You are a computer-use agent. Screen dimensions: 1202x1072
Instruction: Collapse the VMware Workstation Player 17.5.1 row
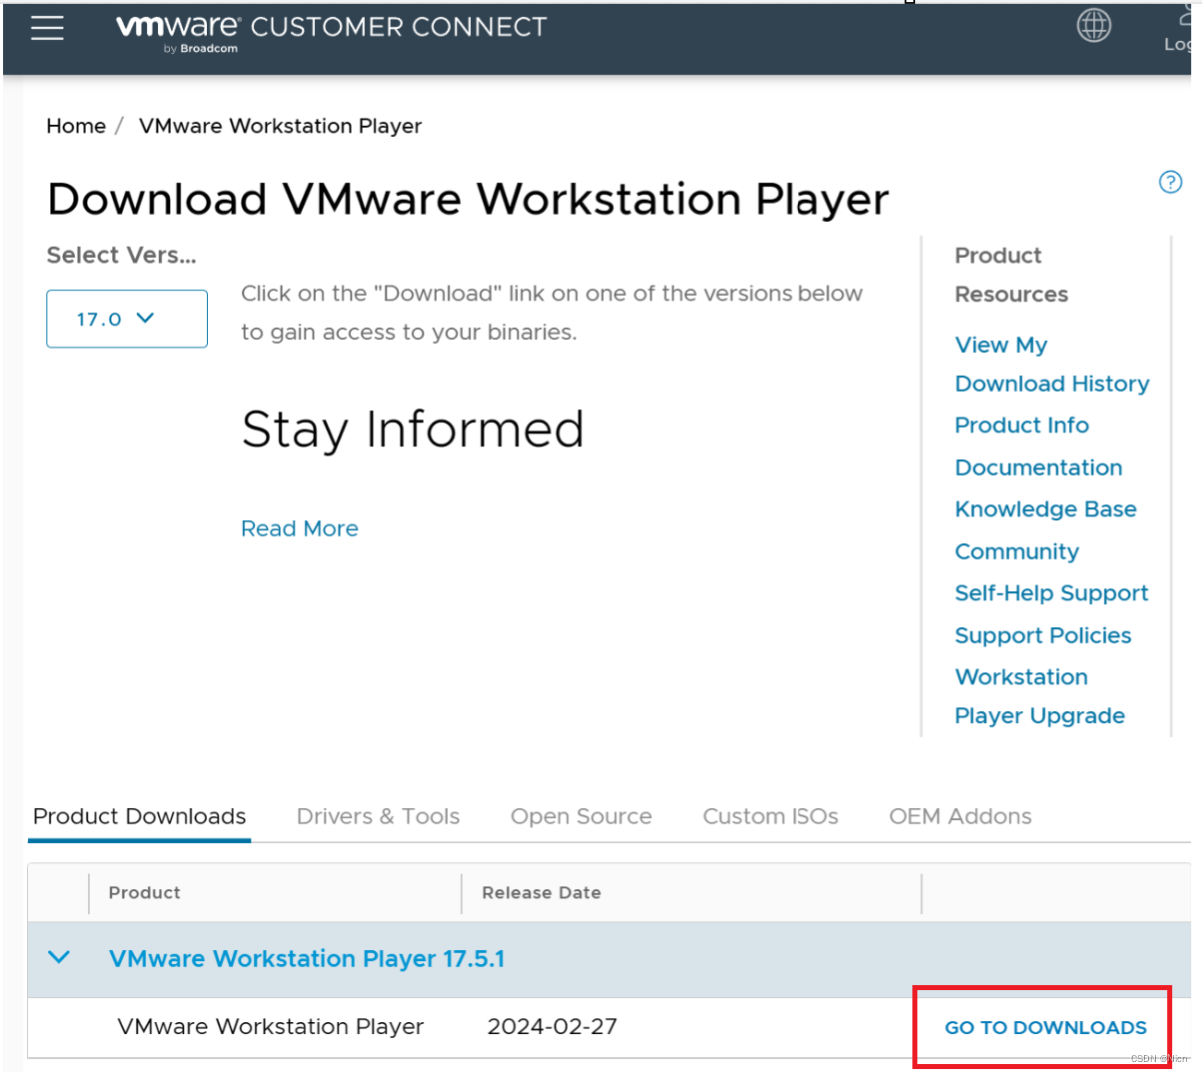click(58, 957)
